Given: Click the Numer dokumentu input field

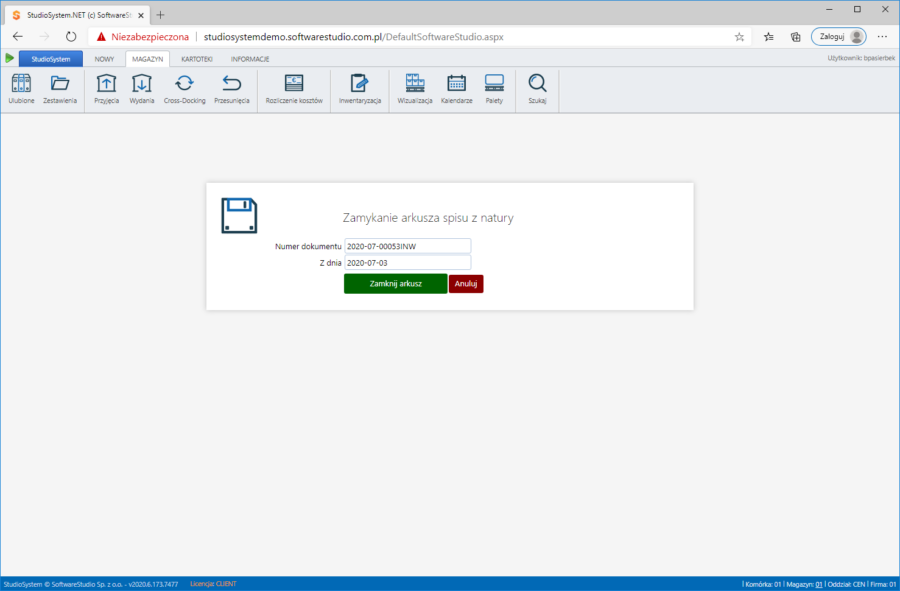Looking at the screenshot, I should click(408, 246).
